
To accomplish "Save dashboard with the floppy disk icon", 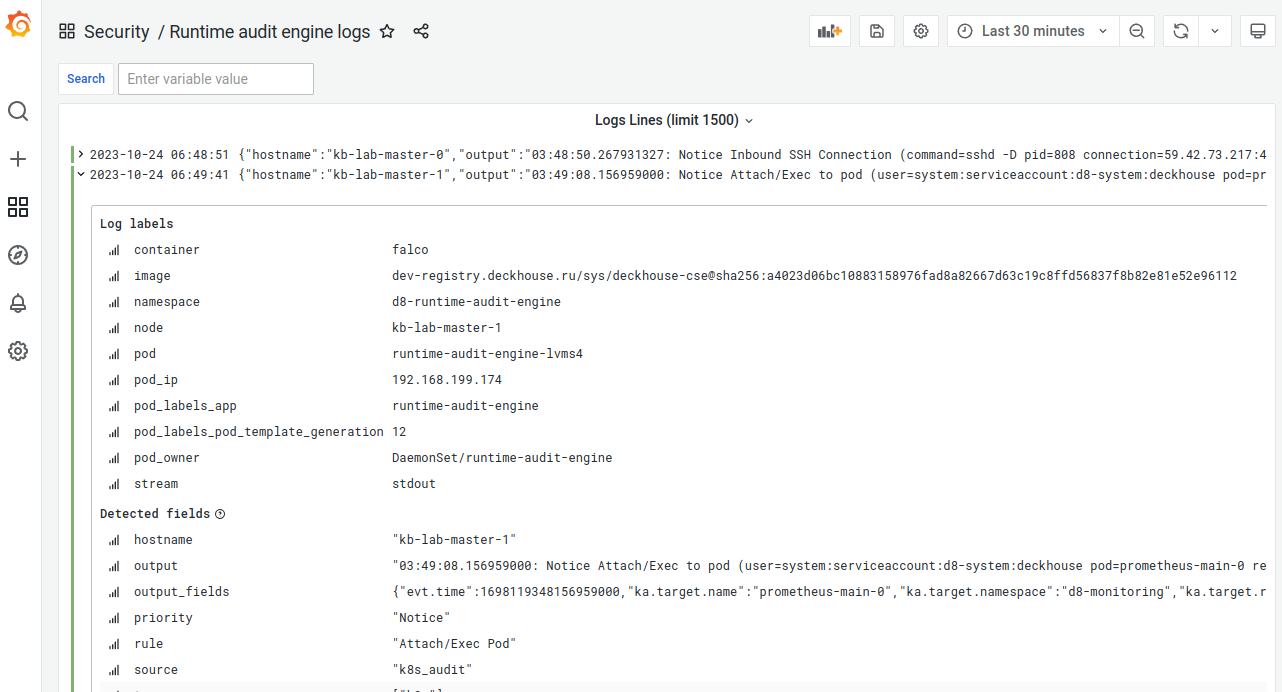I will (877, 31).
